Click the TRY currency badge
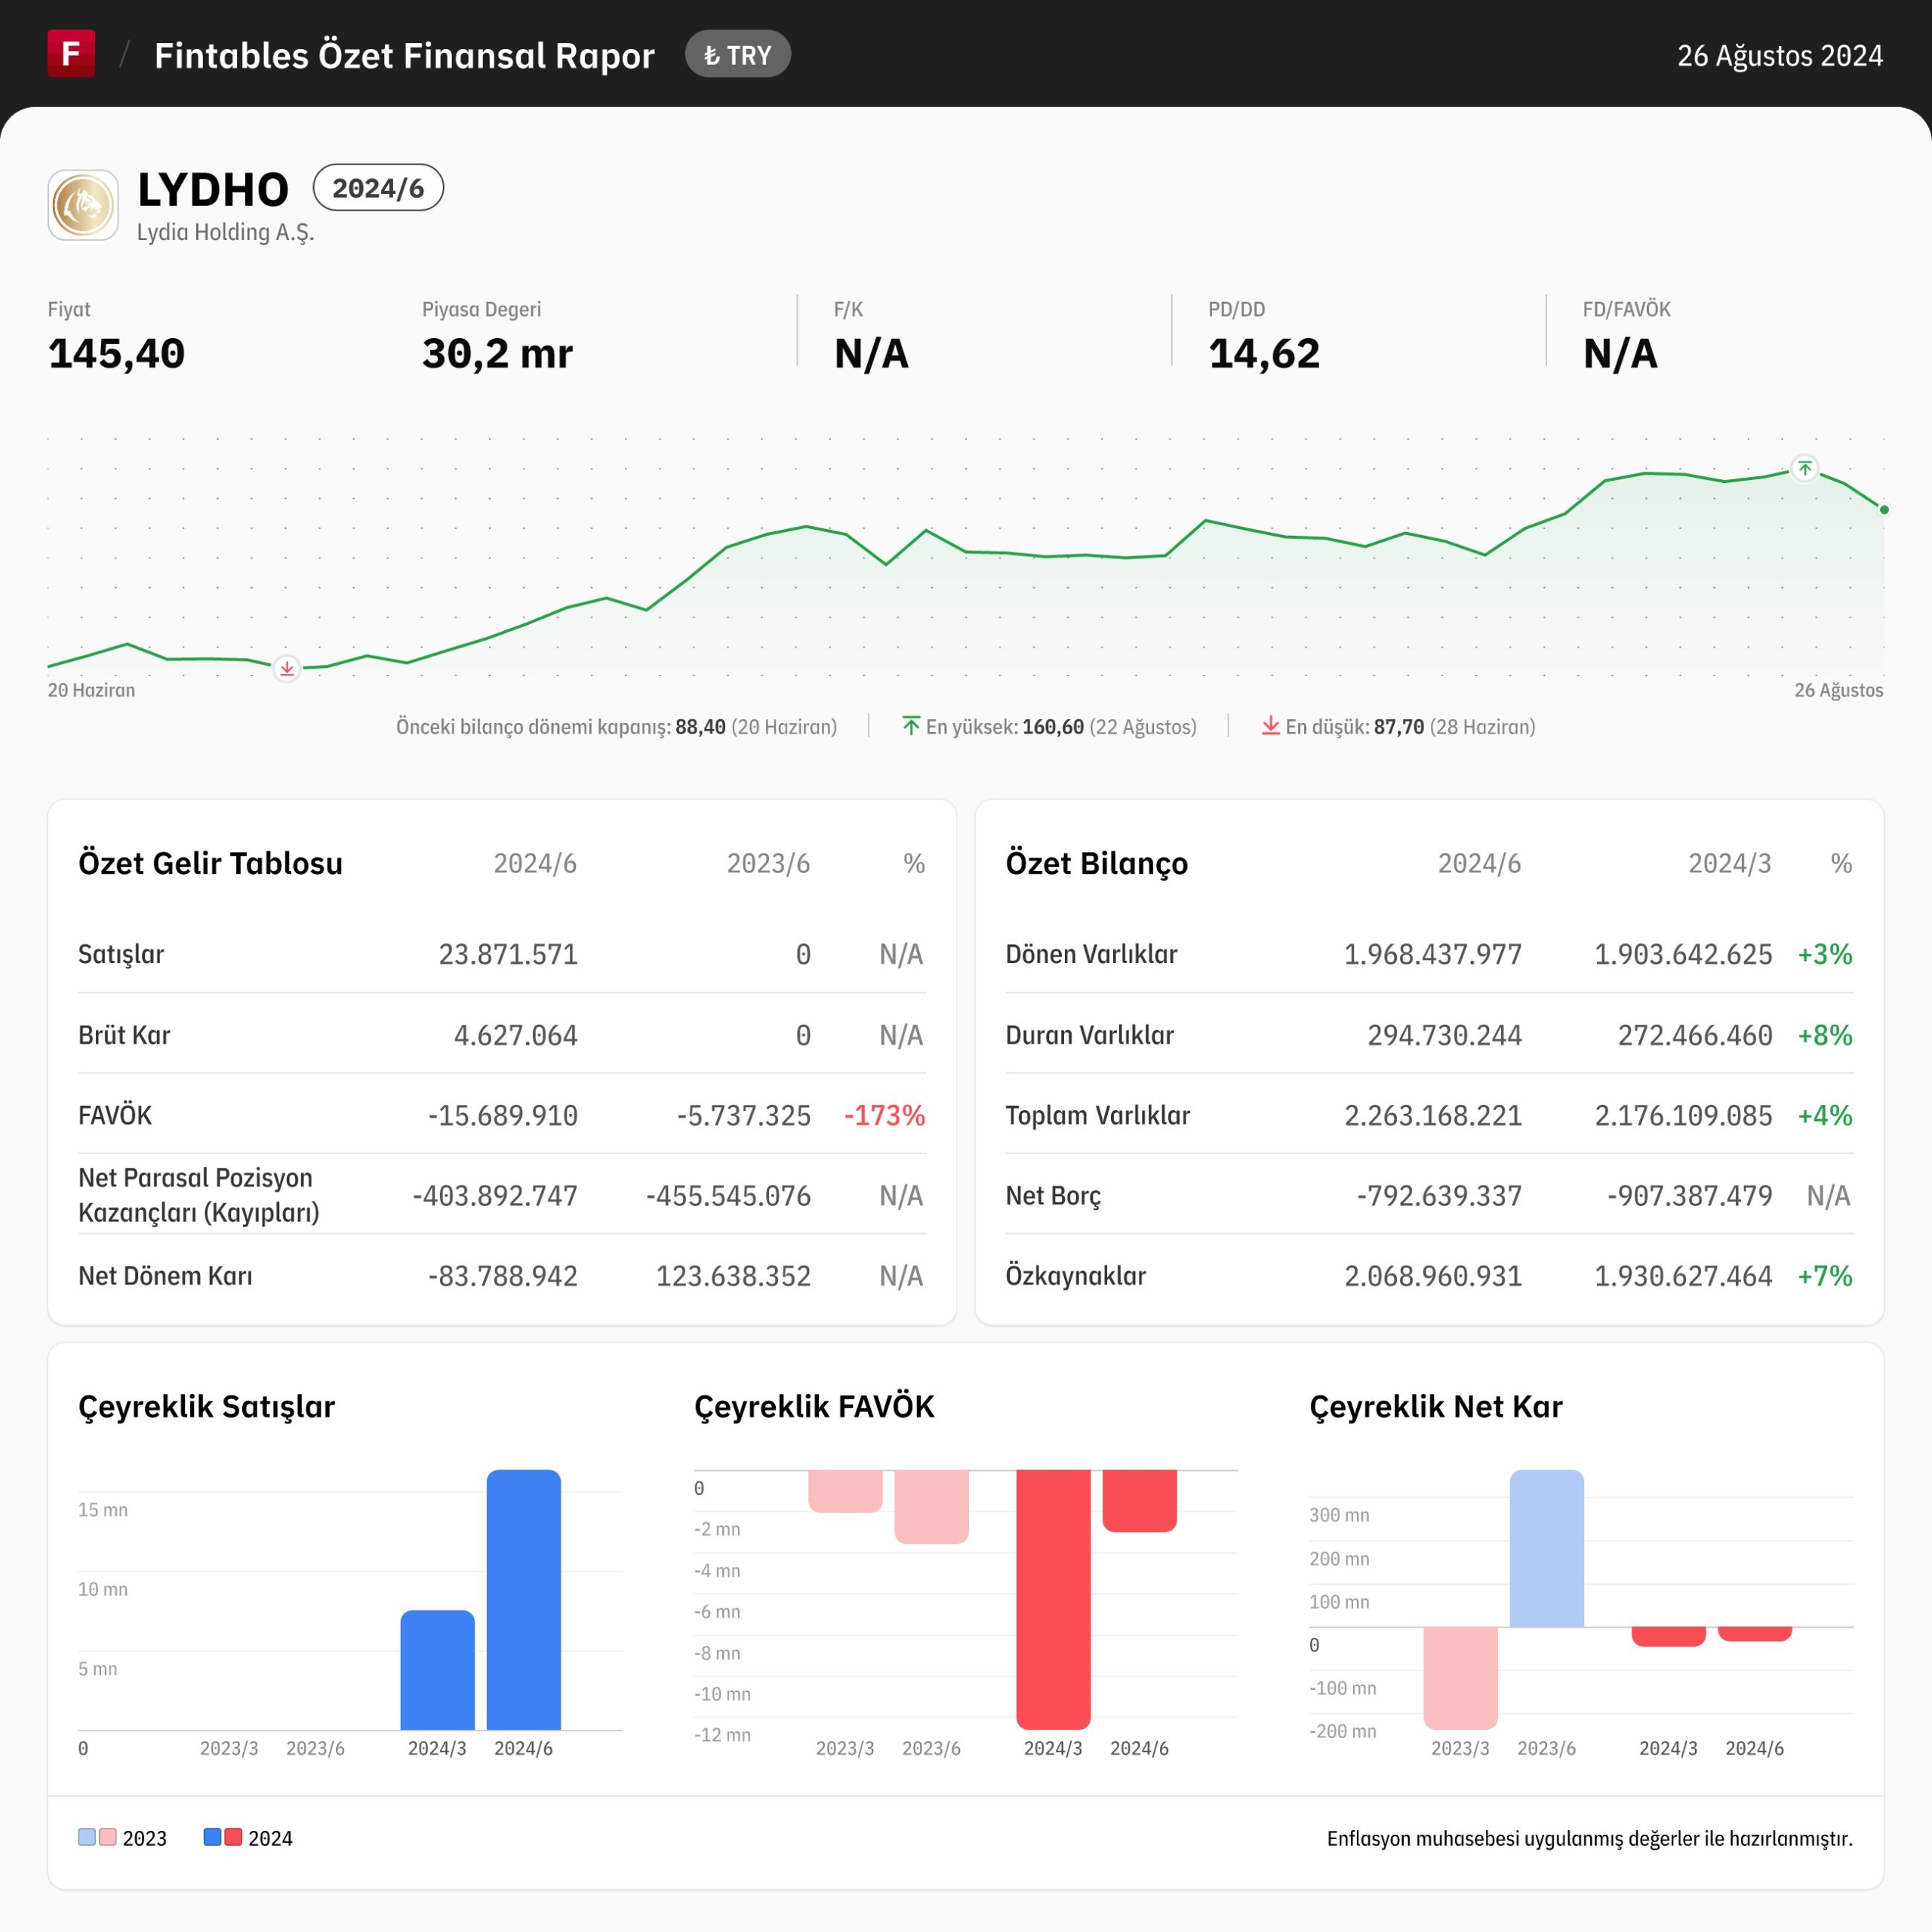The width and height of the screenshot is (1932, 1932). click(738, 55)
